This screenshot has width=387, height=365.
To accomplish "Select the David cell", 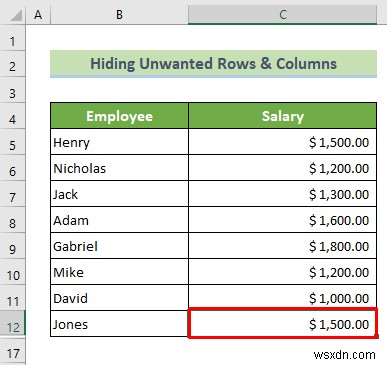I will (x=119, y=298).
